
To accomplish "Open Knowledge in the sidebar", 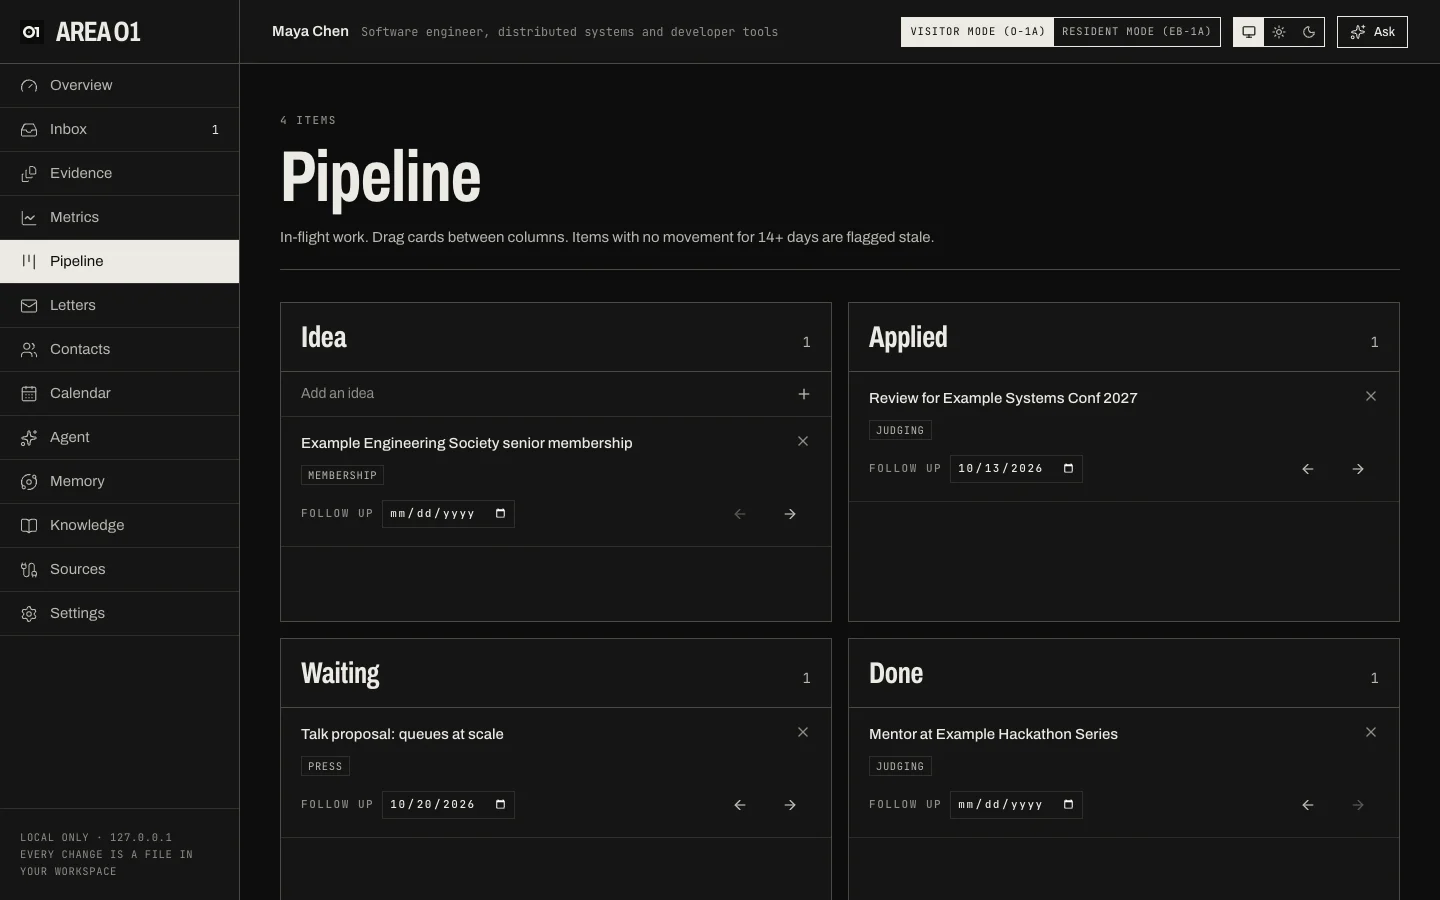I will tap(120, 526).
